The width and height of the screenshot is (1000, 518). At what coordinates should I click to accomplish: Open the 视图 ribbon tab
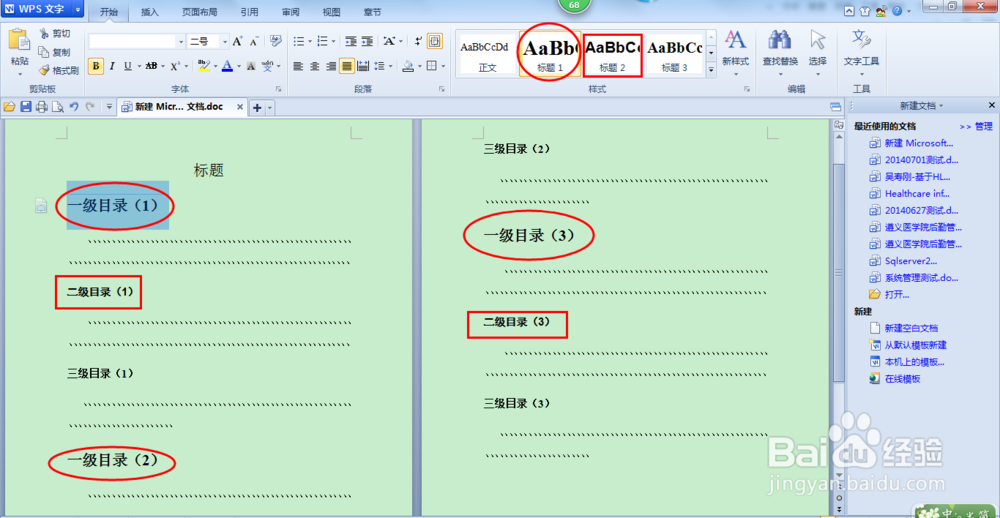pos(332,12)
